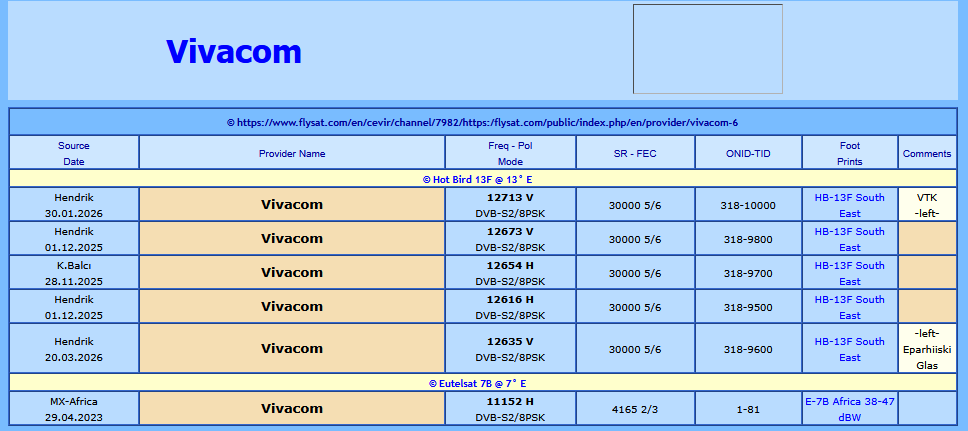
Task: Click source Hendrik 20.03.2026 cell
Action: click(x=74, y=348)
